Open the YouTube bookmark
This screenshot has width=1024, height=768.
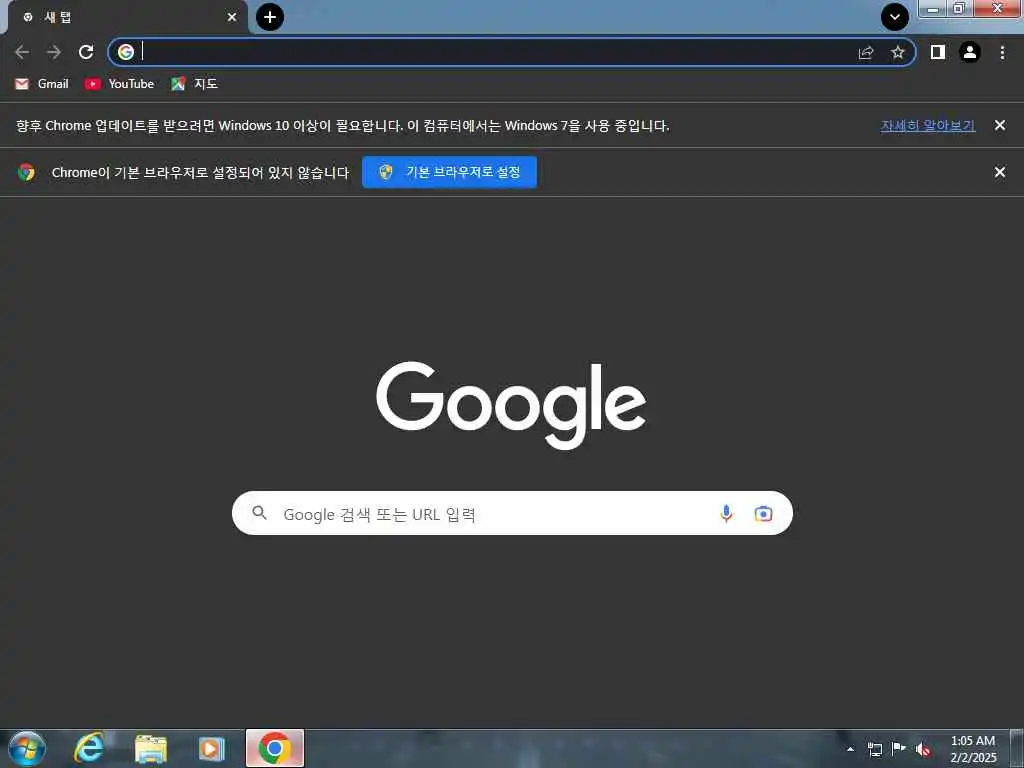[120, 84]
